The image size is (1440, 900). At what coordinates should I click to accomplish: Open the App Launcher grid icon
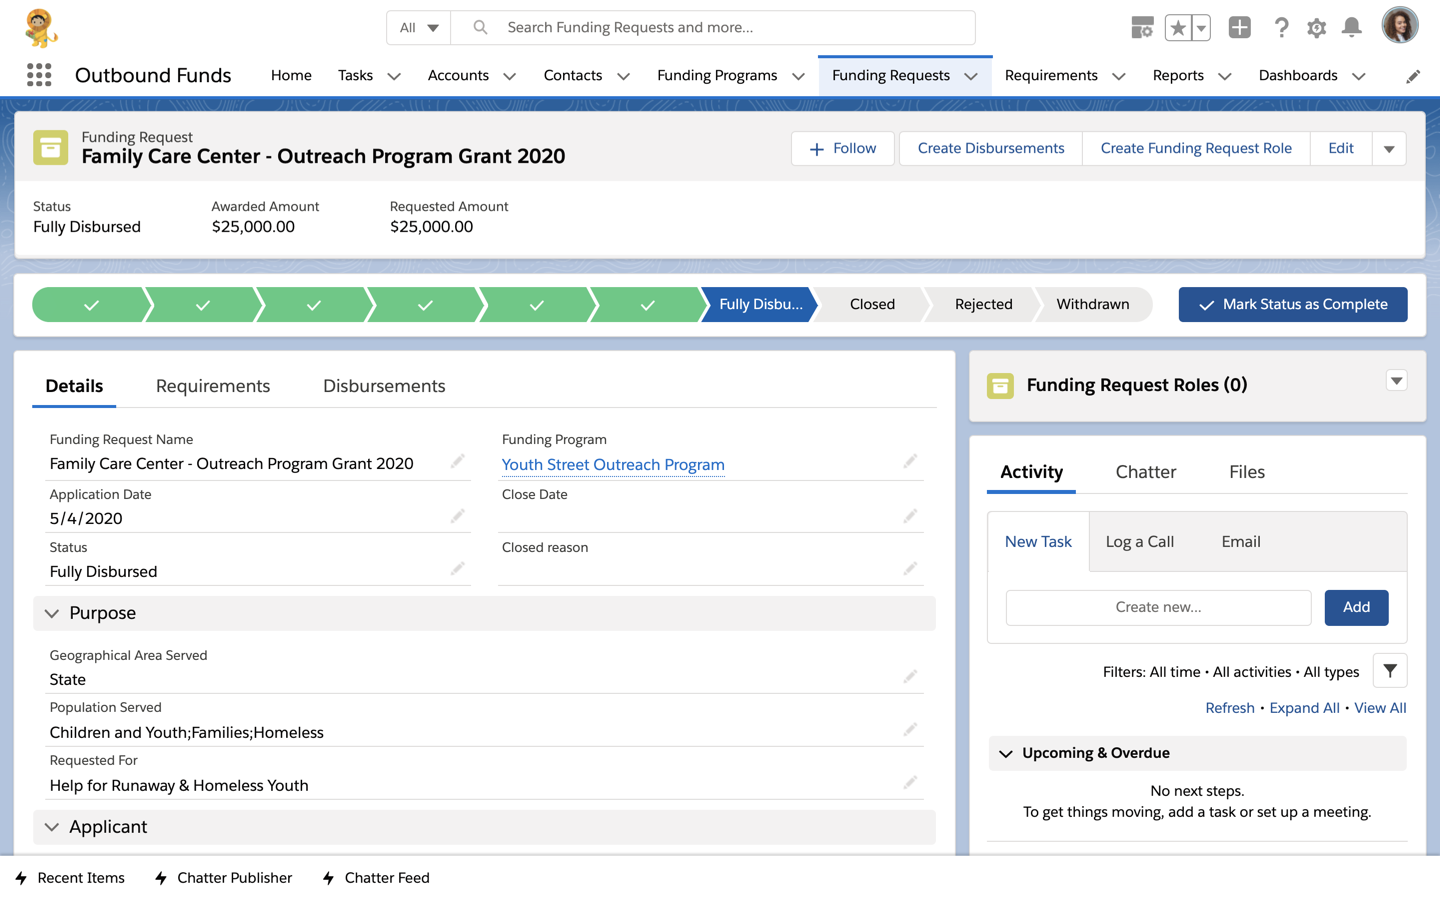(39, 75)
